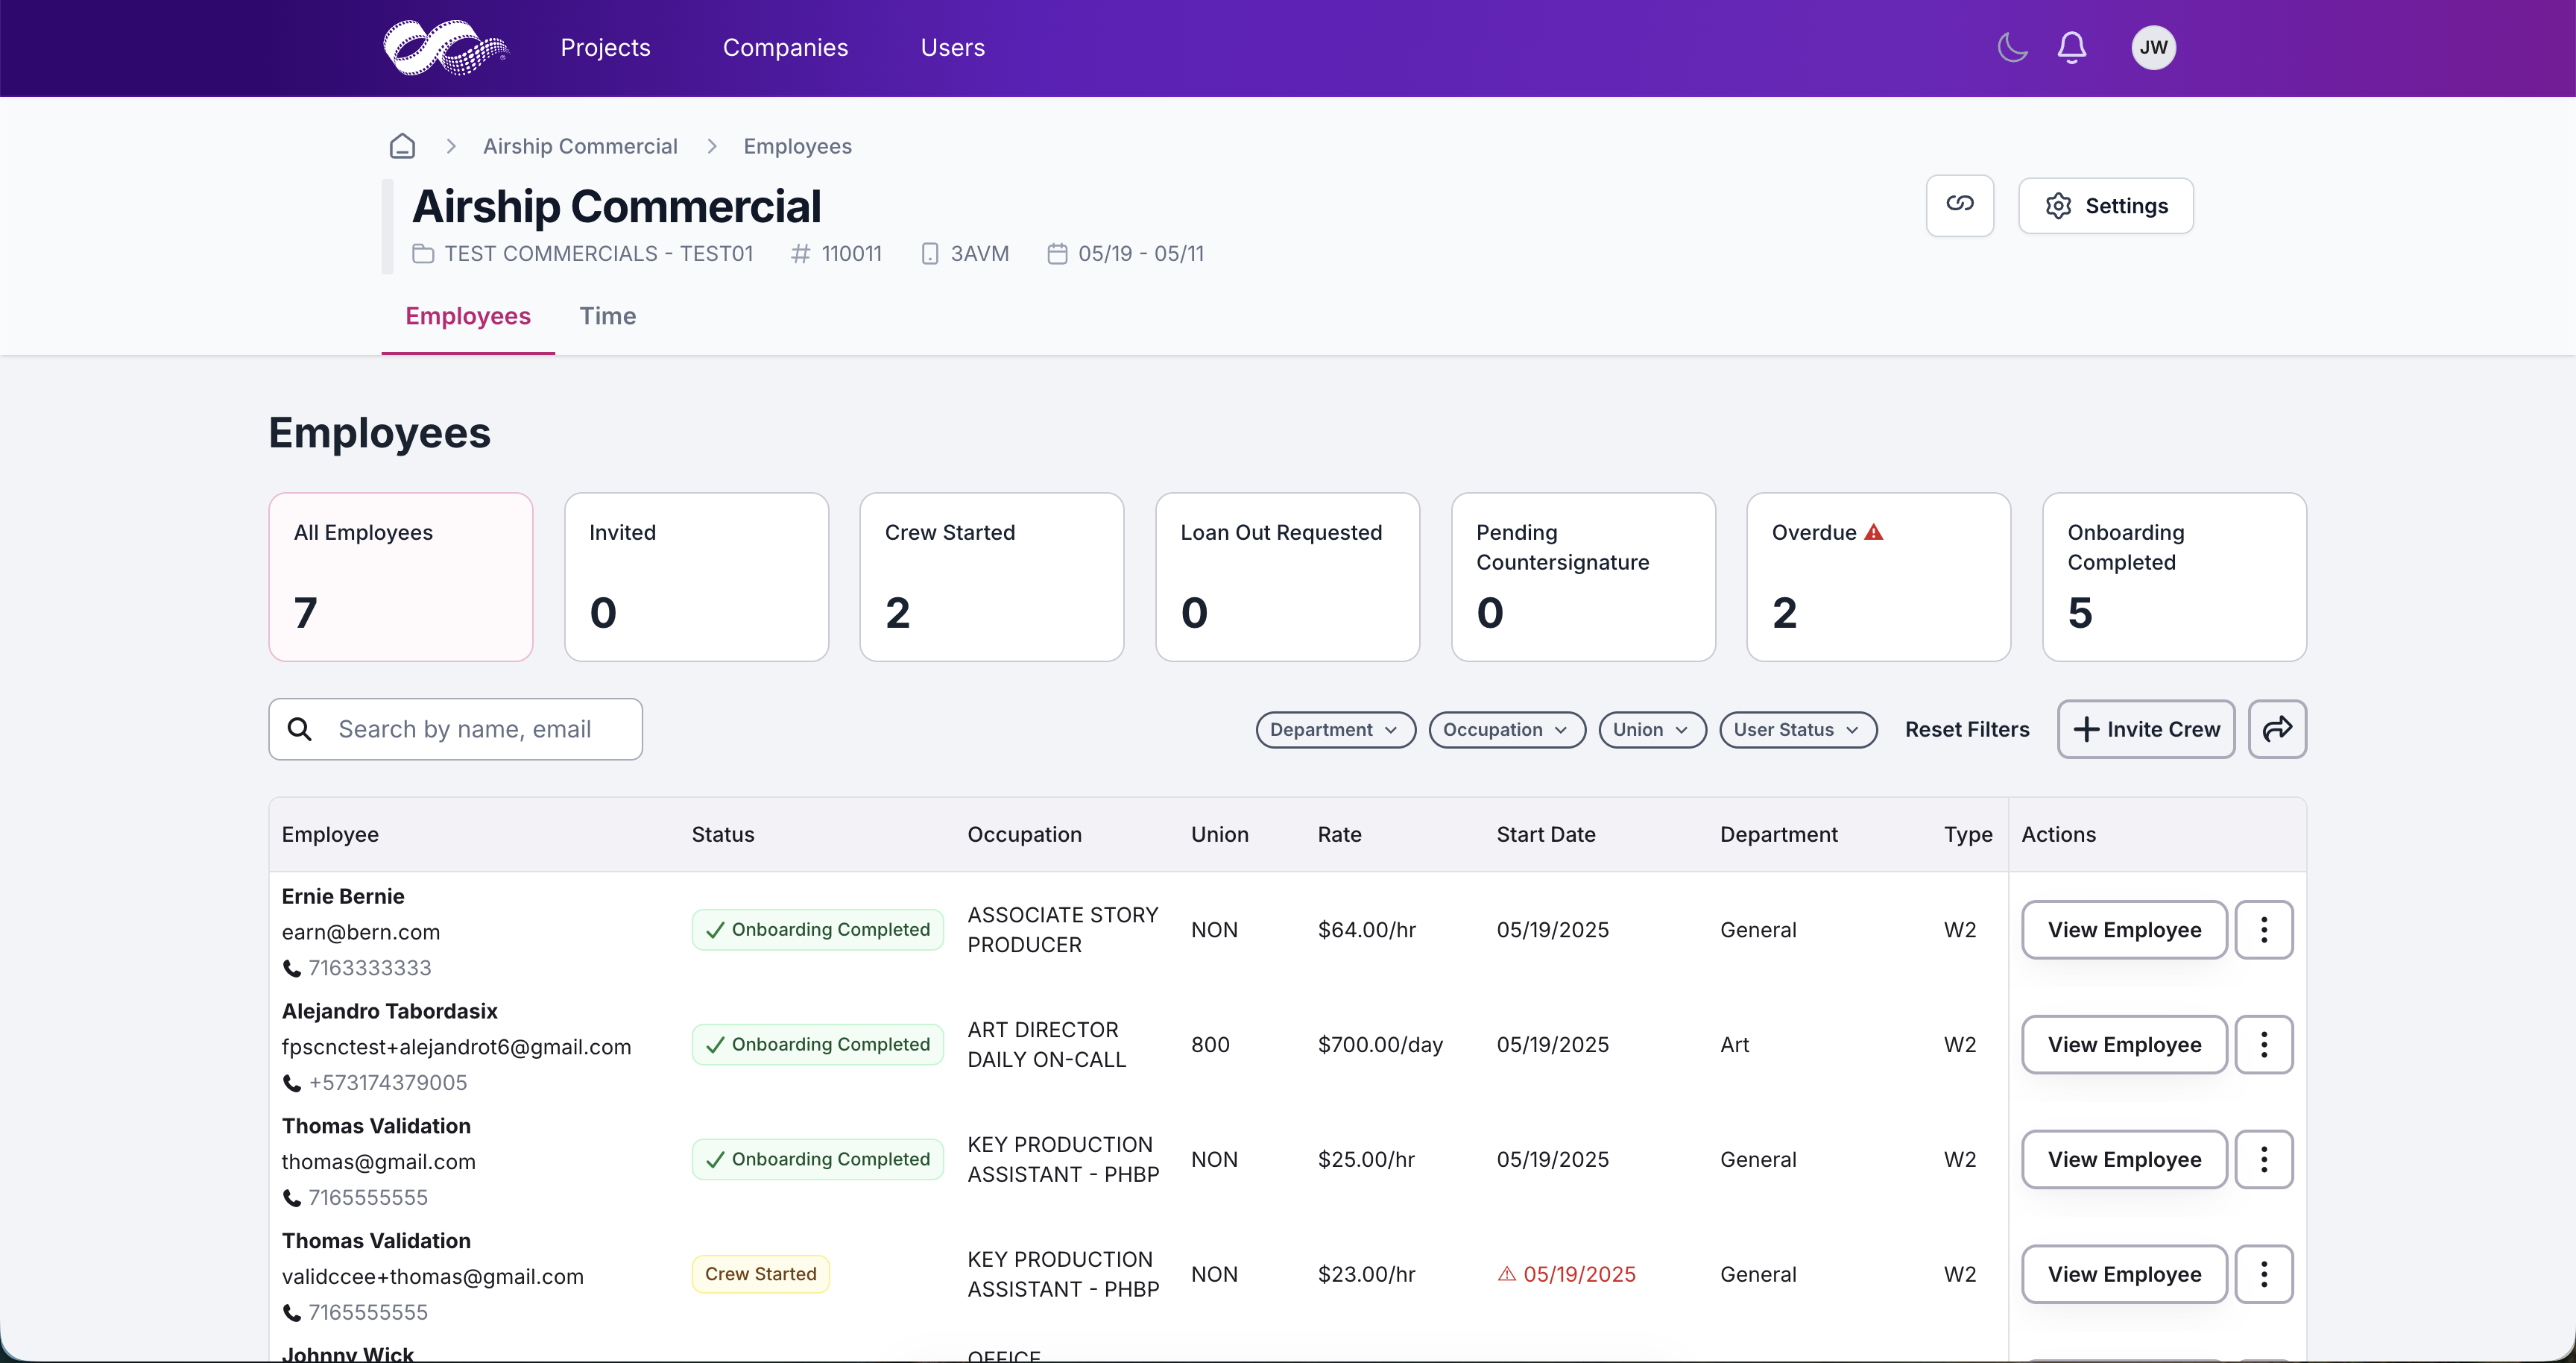This screenshot has width=2576, height=1363.
Task: Click the Union column header
Action: pos(1220,835)
